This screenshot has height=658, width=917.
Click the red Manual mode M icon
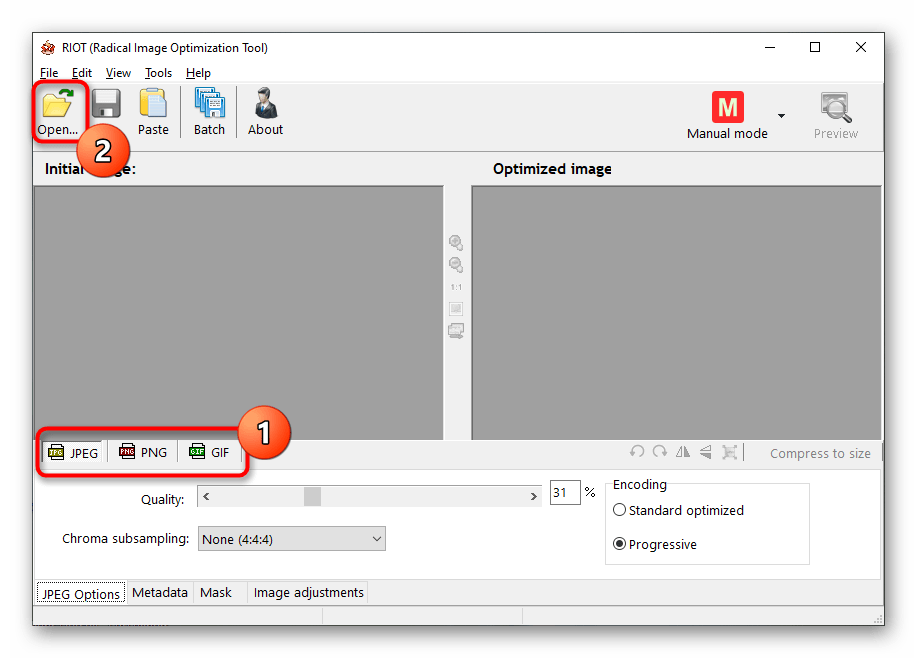click(728, 107)
